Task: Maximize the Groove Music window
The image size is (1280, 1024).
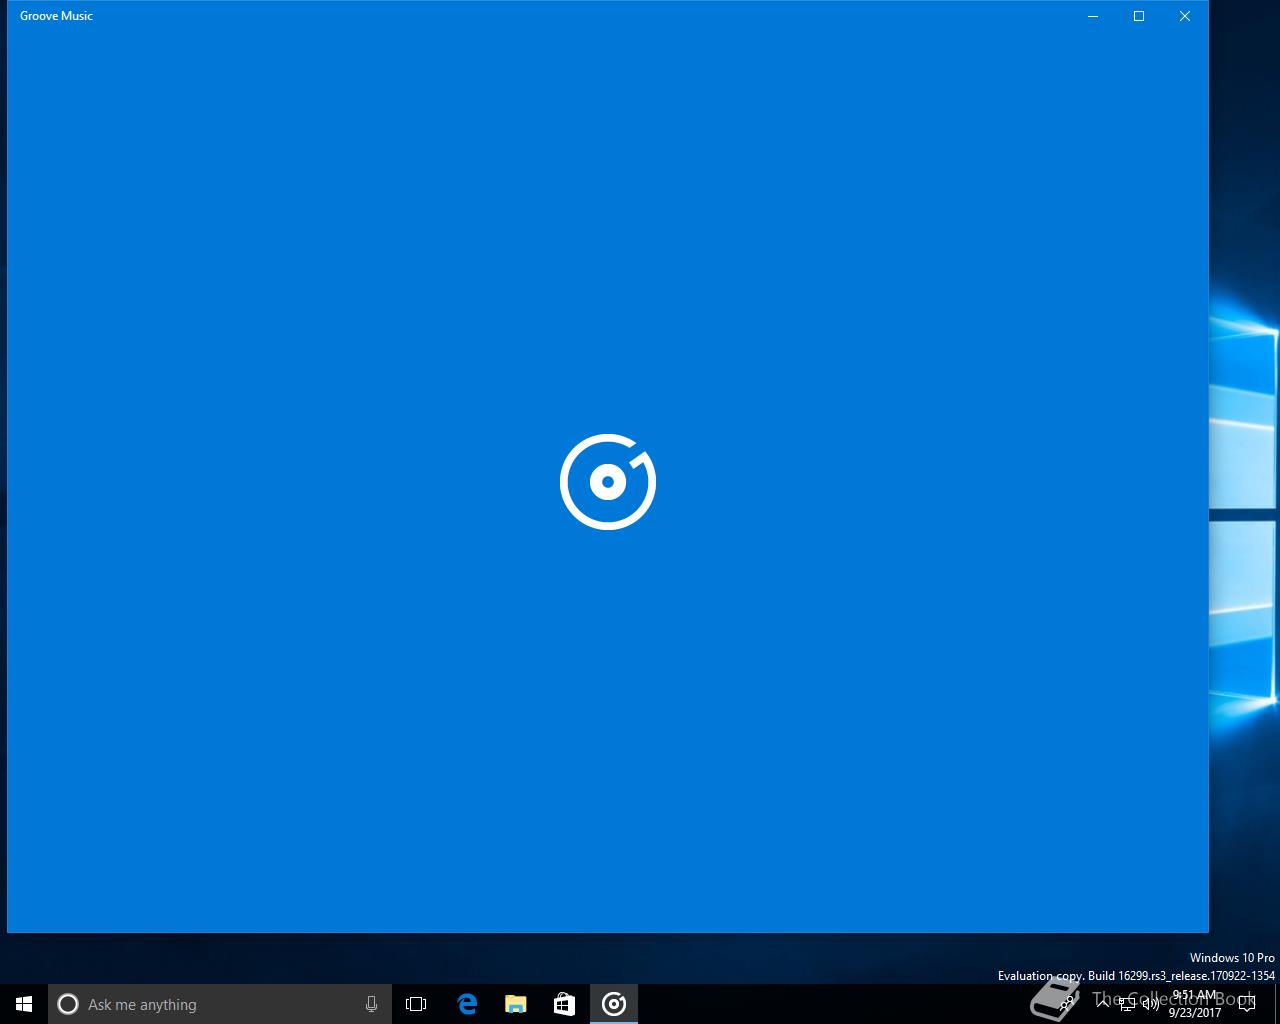Action: click(x=1139, y=16)
